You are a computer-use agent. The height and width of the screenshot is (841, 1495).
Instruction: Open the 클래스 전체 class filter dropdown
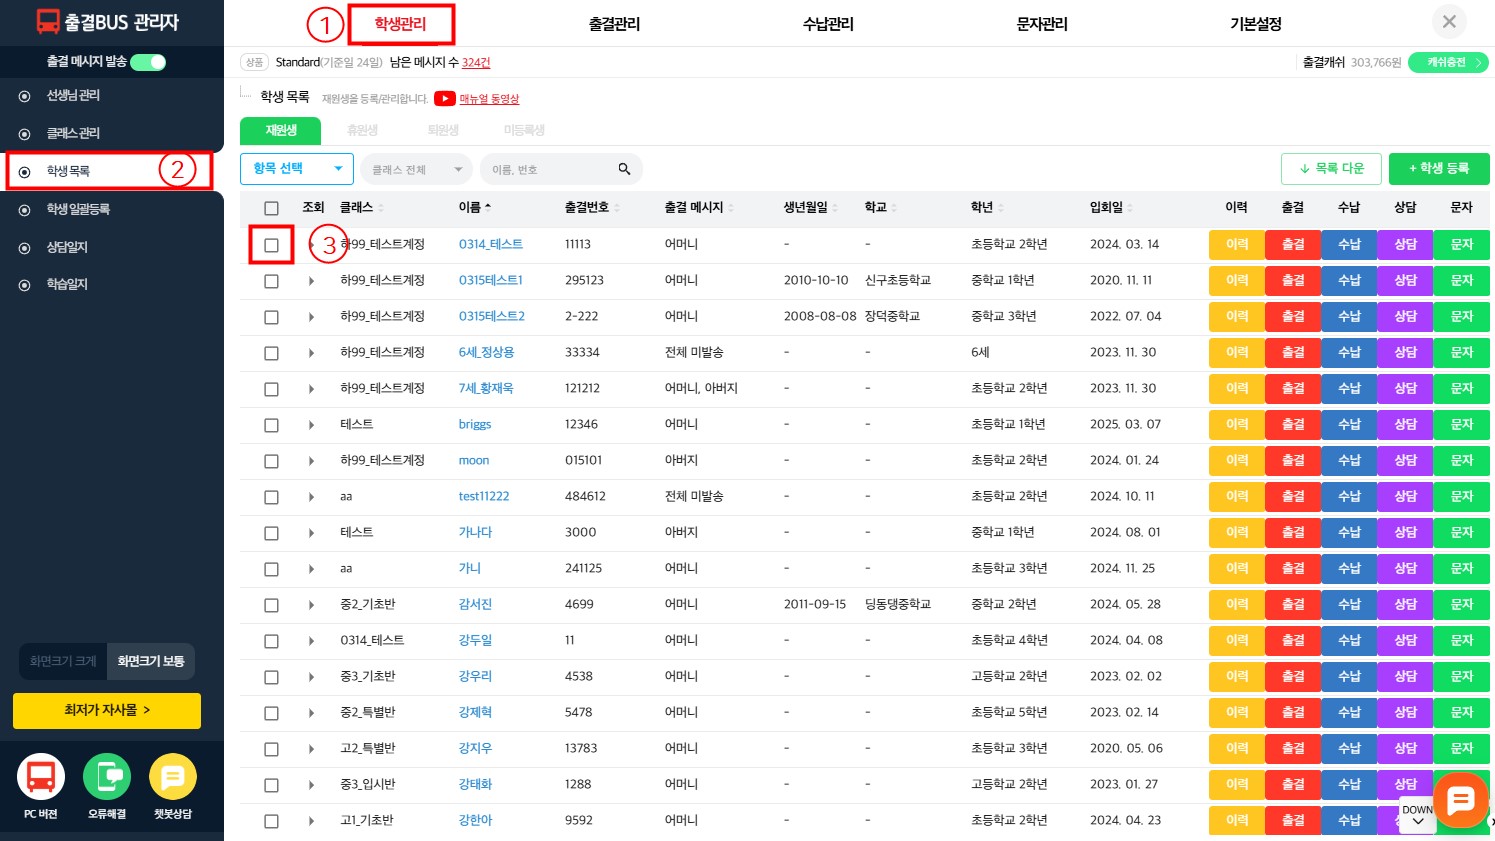[x=416, y=170]
